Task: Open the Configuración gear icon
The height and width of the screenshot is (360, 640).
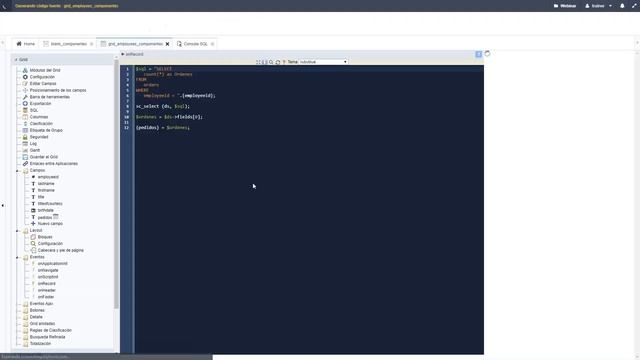Action: pyautogui.click(x=25, y=77)
